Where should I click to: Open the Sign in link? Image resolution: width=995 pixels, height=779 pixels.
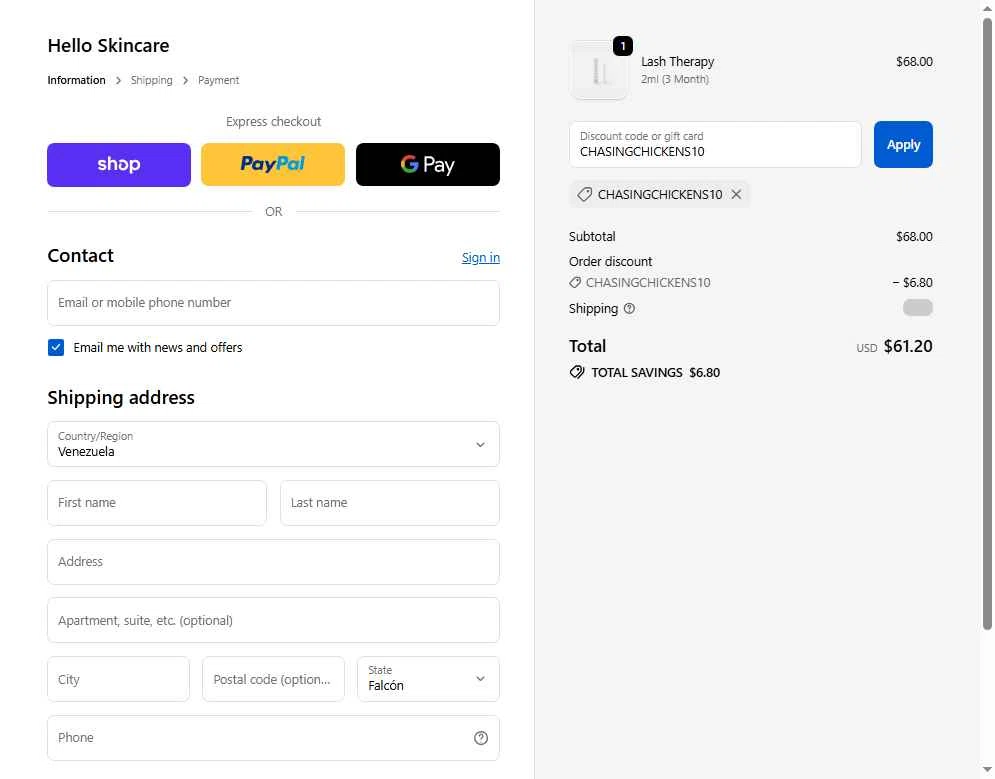480,258
